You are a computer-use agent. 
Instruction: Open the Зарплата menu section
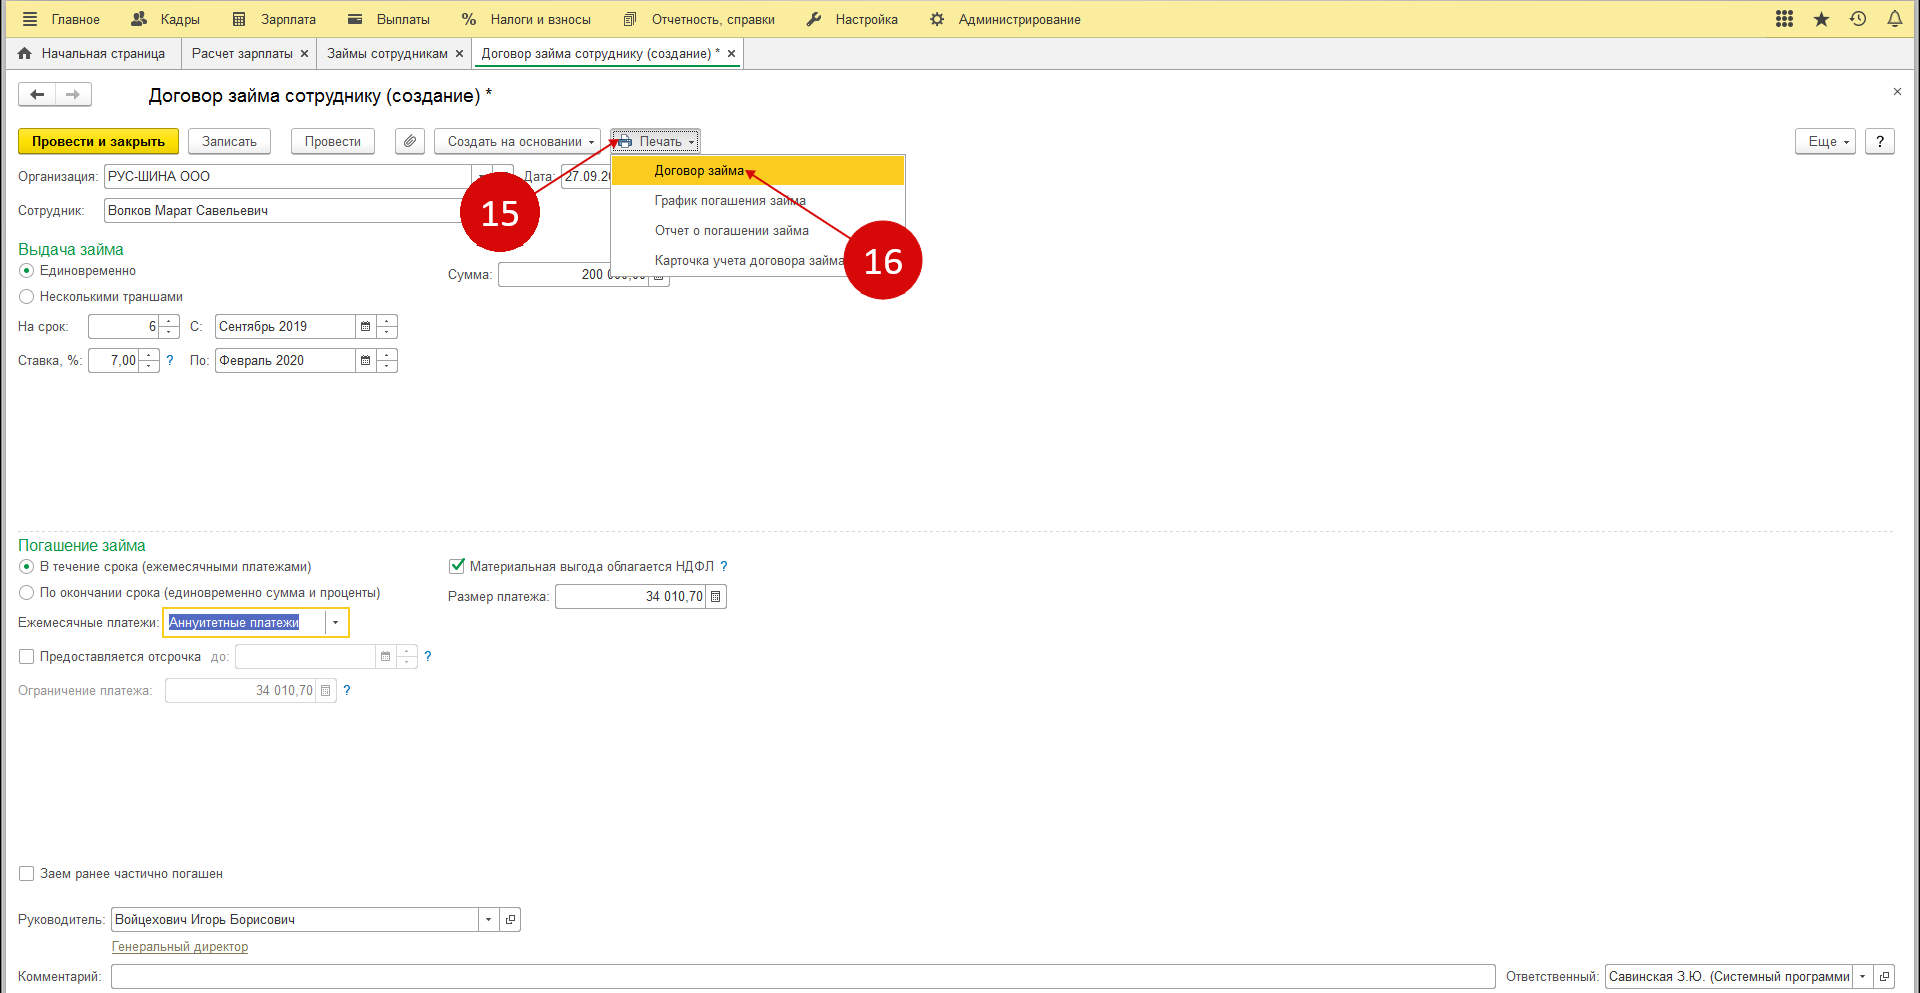coord(274,19)
